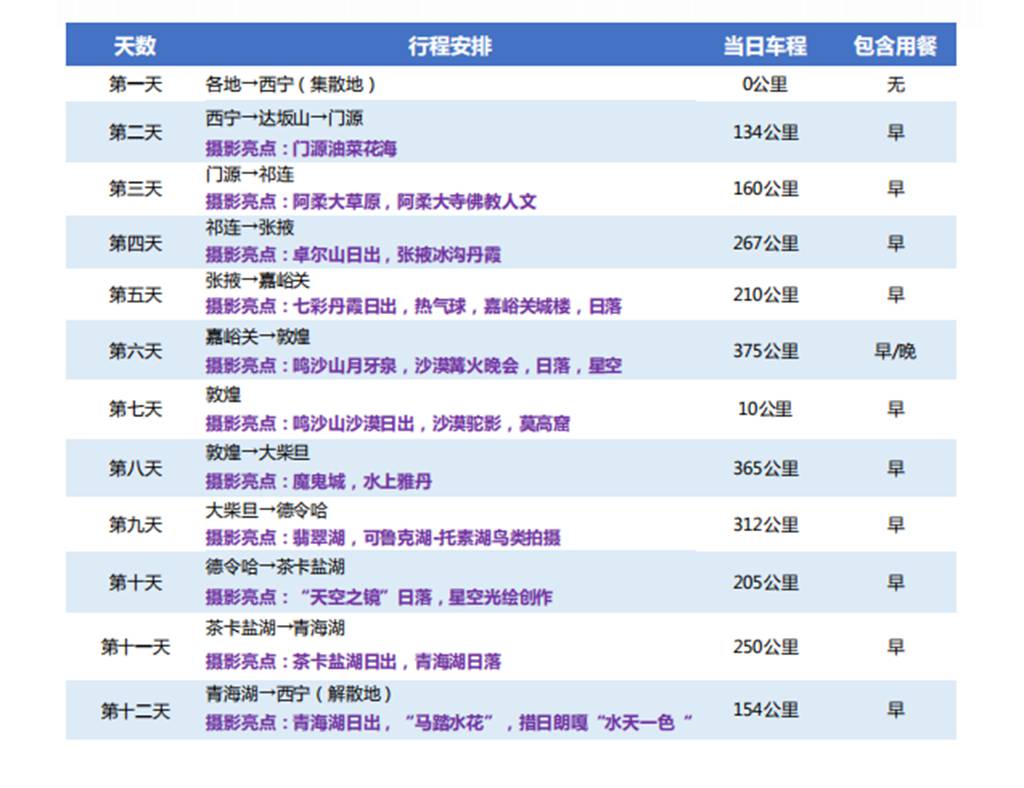The height and width of the screenshot is (788, 1024).
Task: Click the 天数 column header
Action: (x=135, y=46)
